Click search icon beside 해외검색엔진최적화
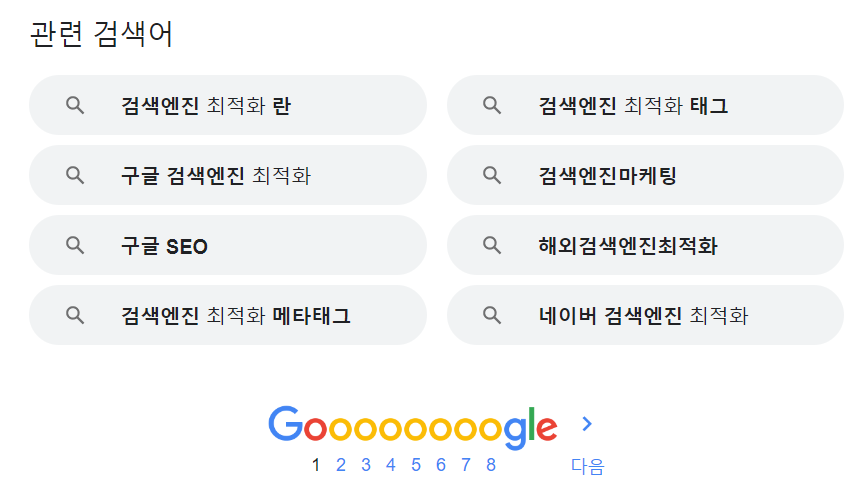This screenshot has width=853, height=491. (491, 245)
